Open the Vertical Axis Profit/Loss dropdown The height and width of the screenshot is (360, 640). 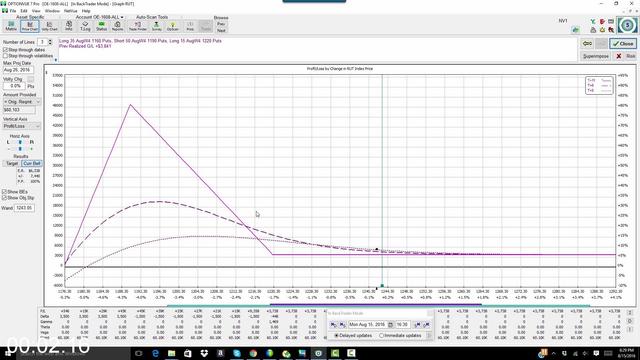point(22,126)
